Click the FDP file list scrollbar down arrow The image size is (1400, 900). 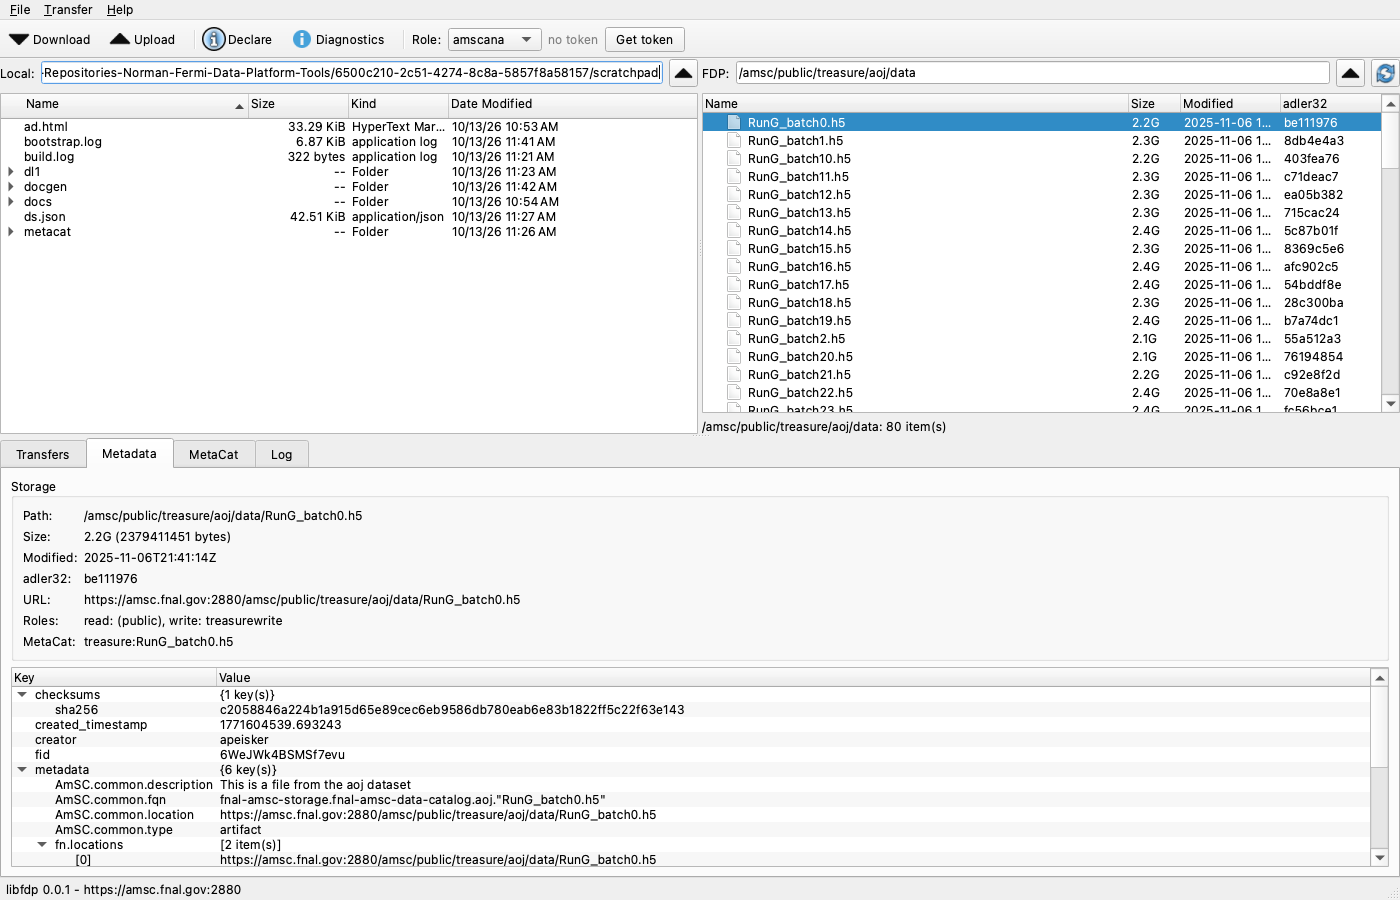(1390, 404)
